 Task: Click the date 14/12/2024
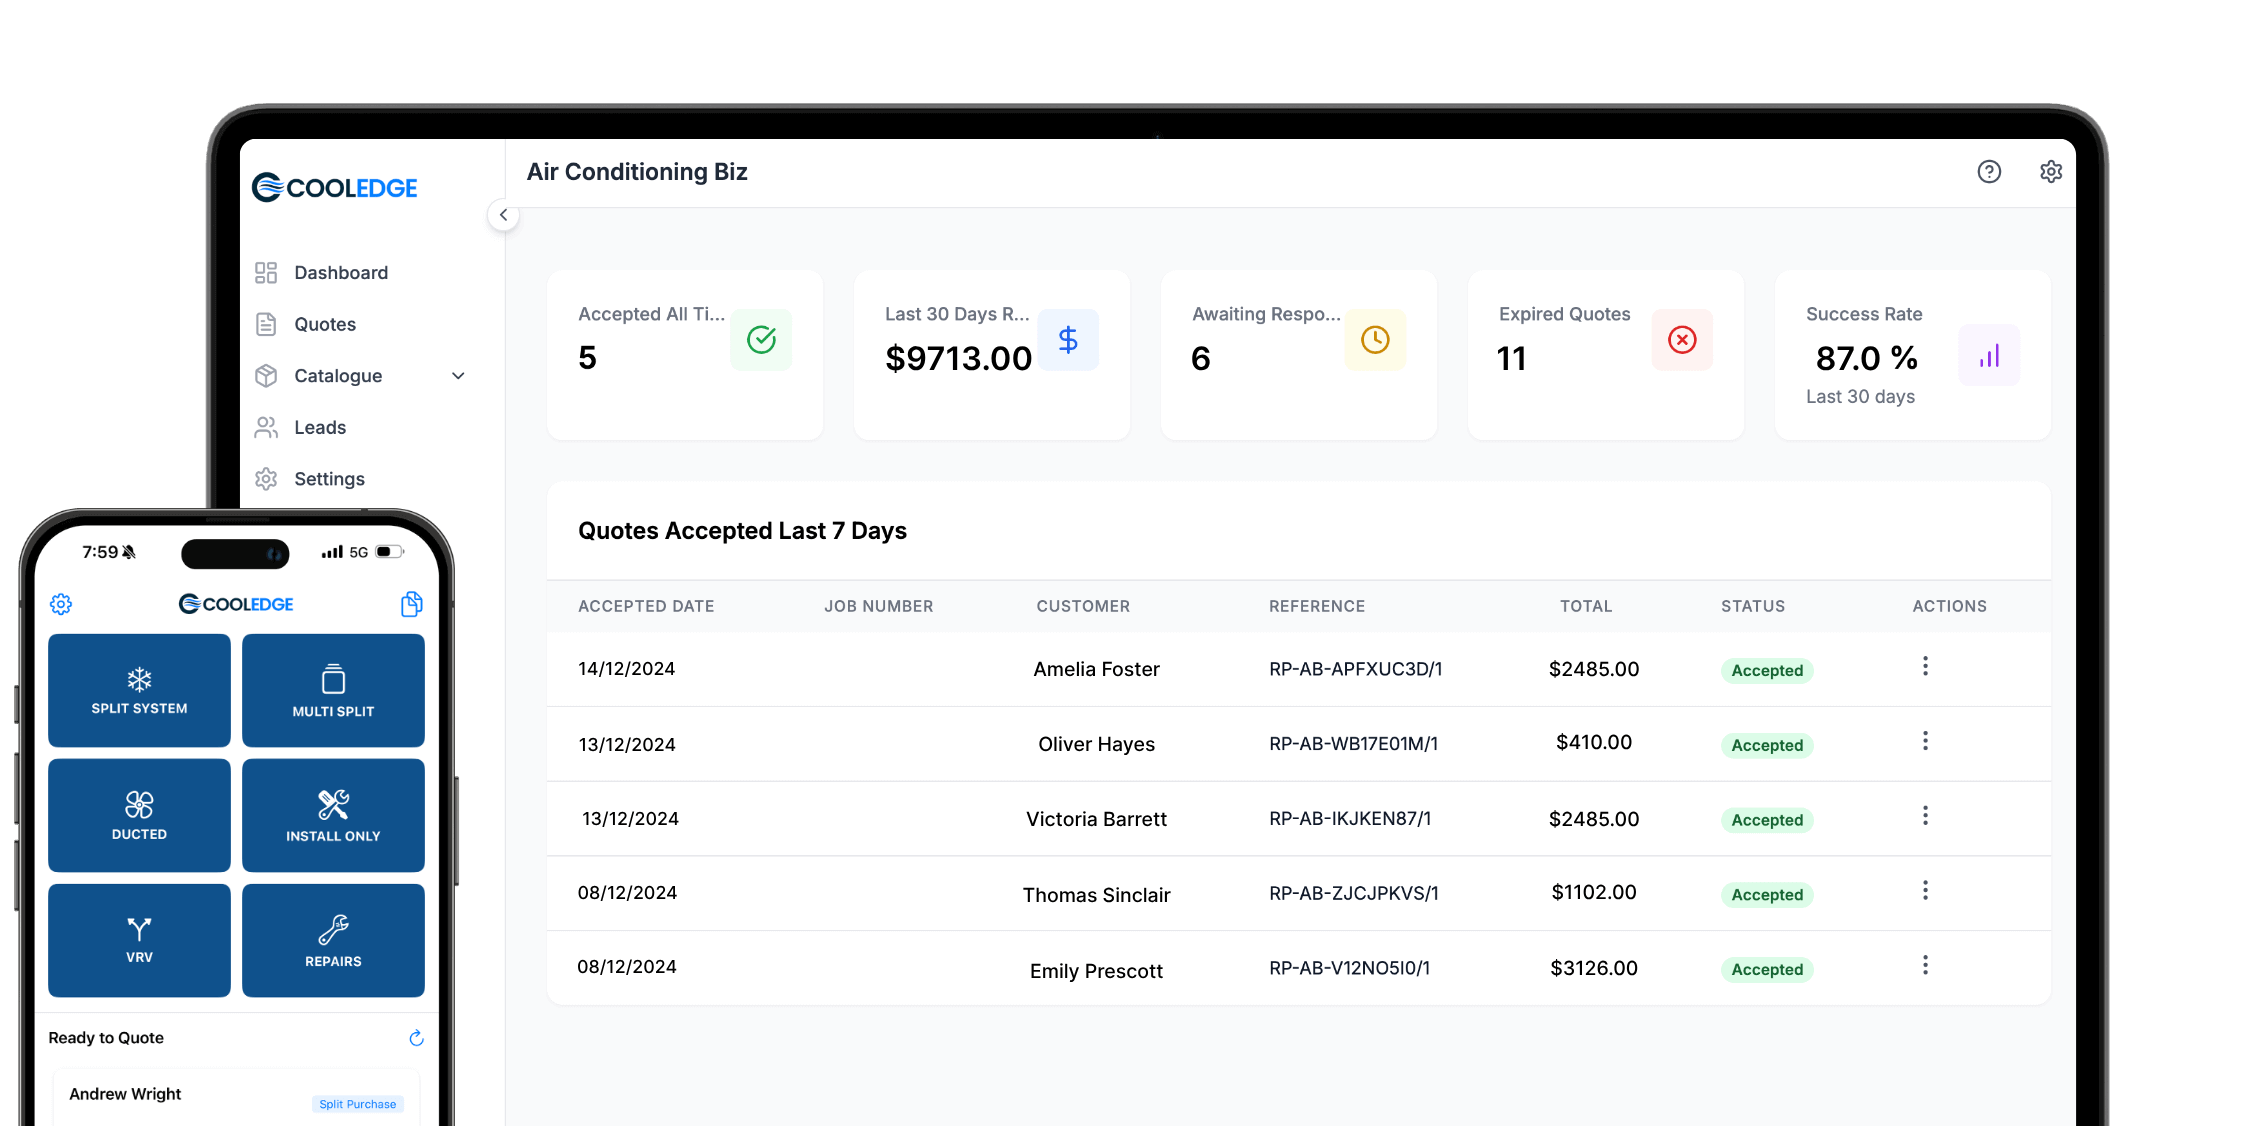coord(627,669)
